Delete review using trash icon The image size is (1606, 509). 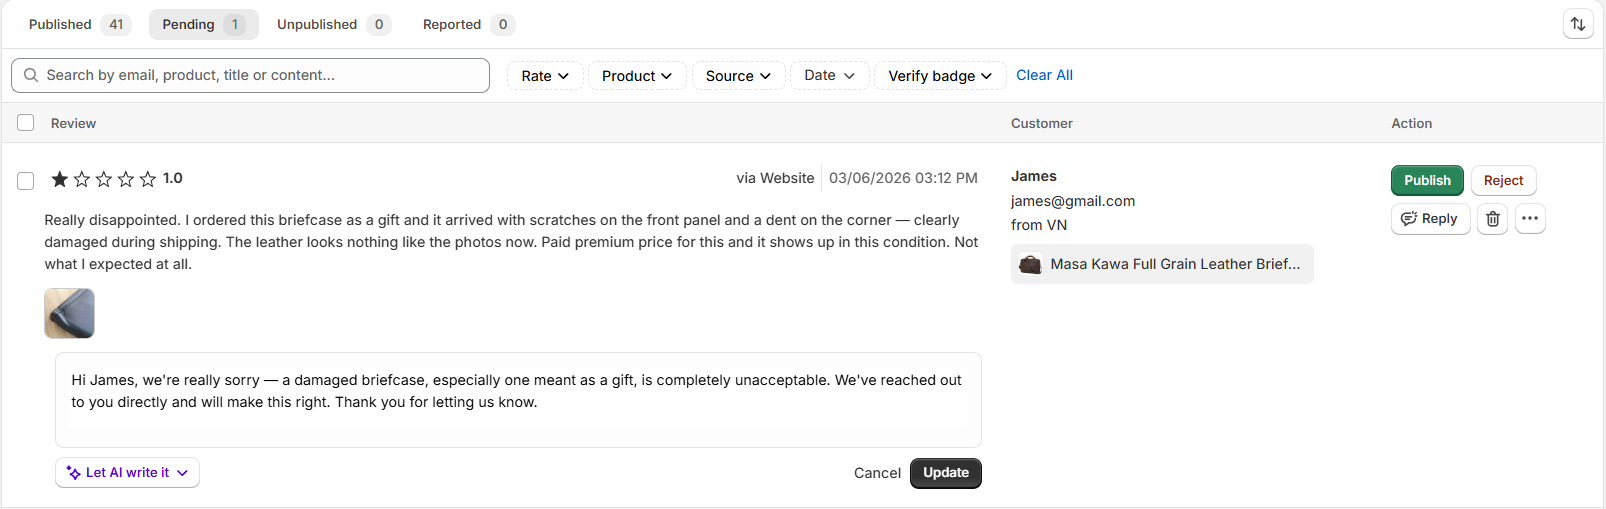(1493, 219)
